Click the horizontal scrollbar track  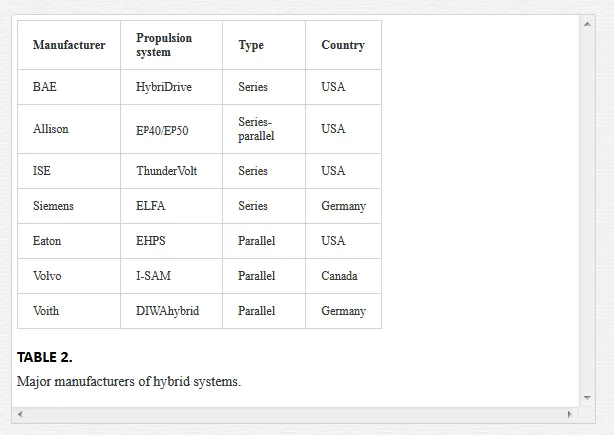[x=295, y=414]
